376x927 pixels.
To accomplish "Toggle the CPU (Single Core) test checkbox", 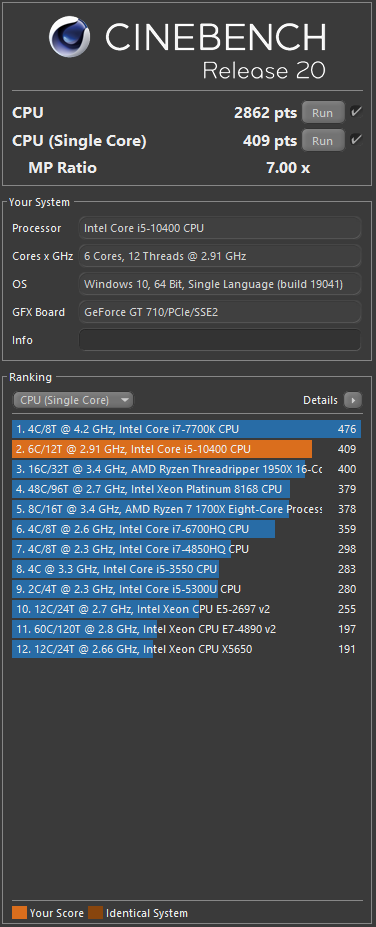I will (356, 140).
